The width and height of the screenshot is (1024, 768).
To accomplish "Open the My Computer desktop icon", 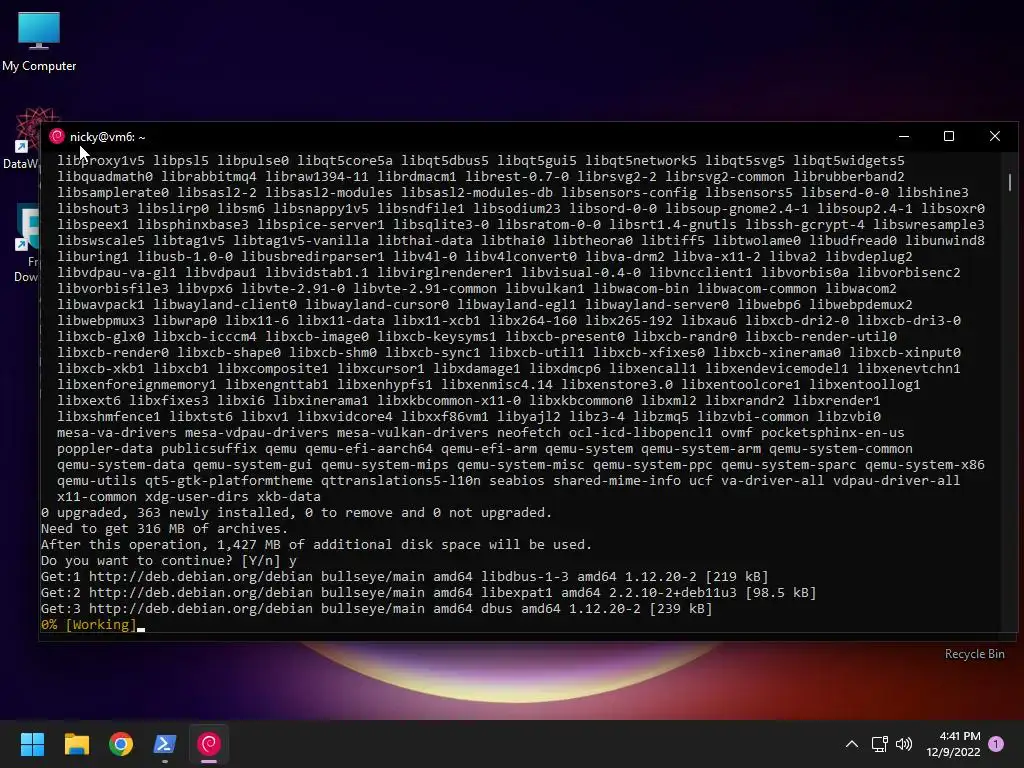I will click(x=39, y=42).
